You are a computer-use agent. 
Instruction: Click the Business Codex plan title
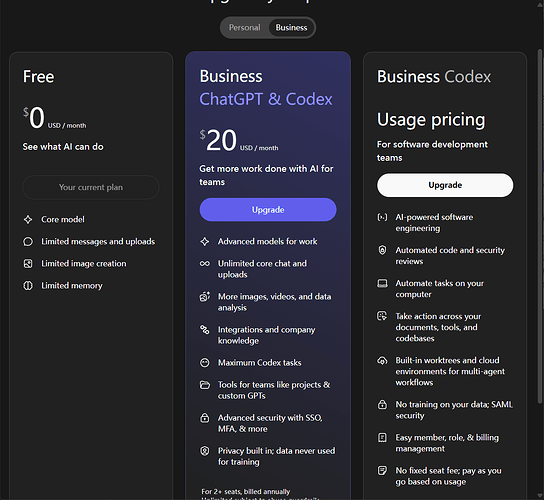[x=434, y=77]
